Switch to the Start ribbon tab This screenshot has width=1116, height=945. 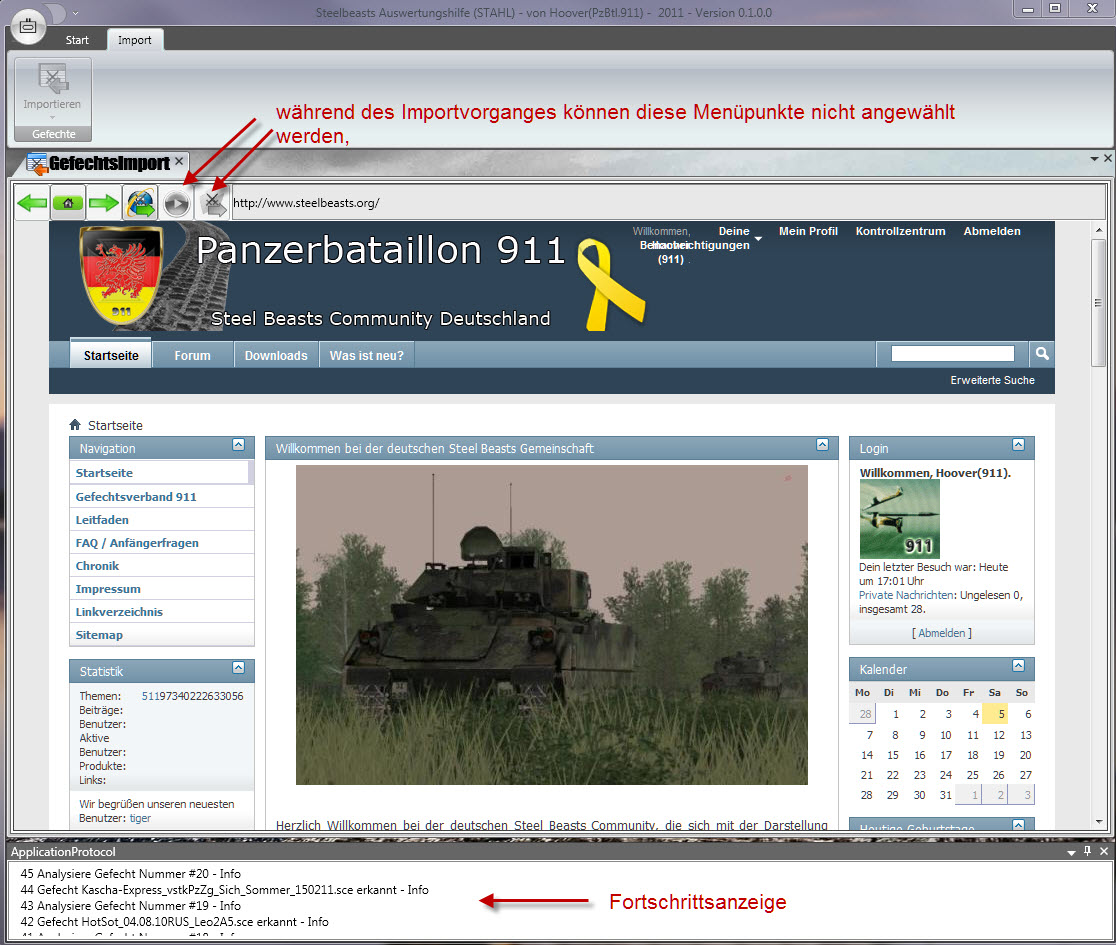tap(77, 40)
